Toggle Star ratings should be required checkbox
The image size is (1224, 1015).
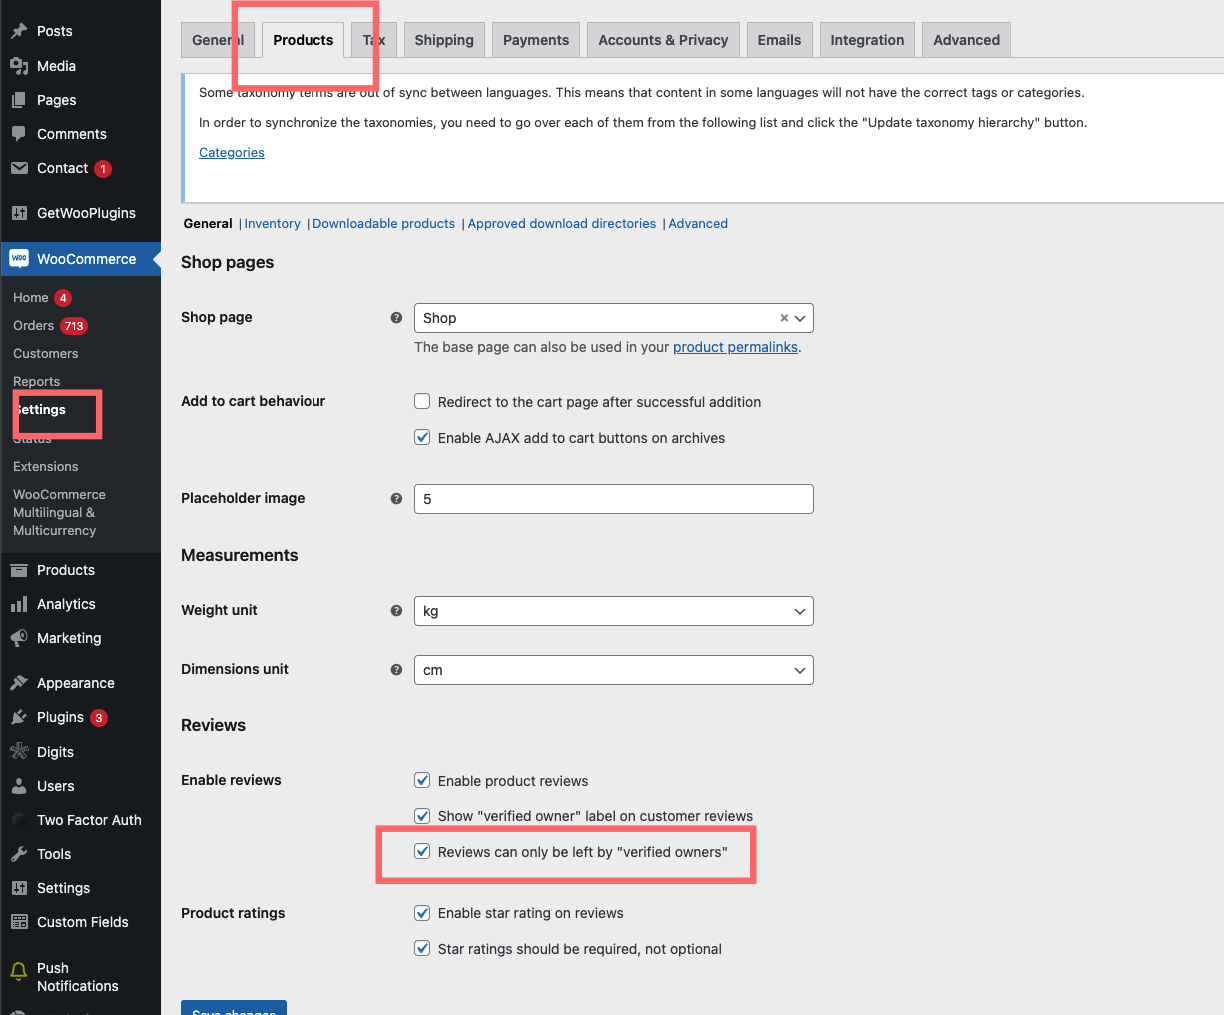coord(422,949)
